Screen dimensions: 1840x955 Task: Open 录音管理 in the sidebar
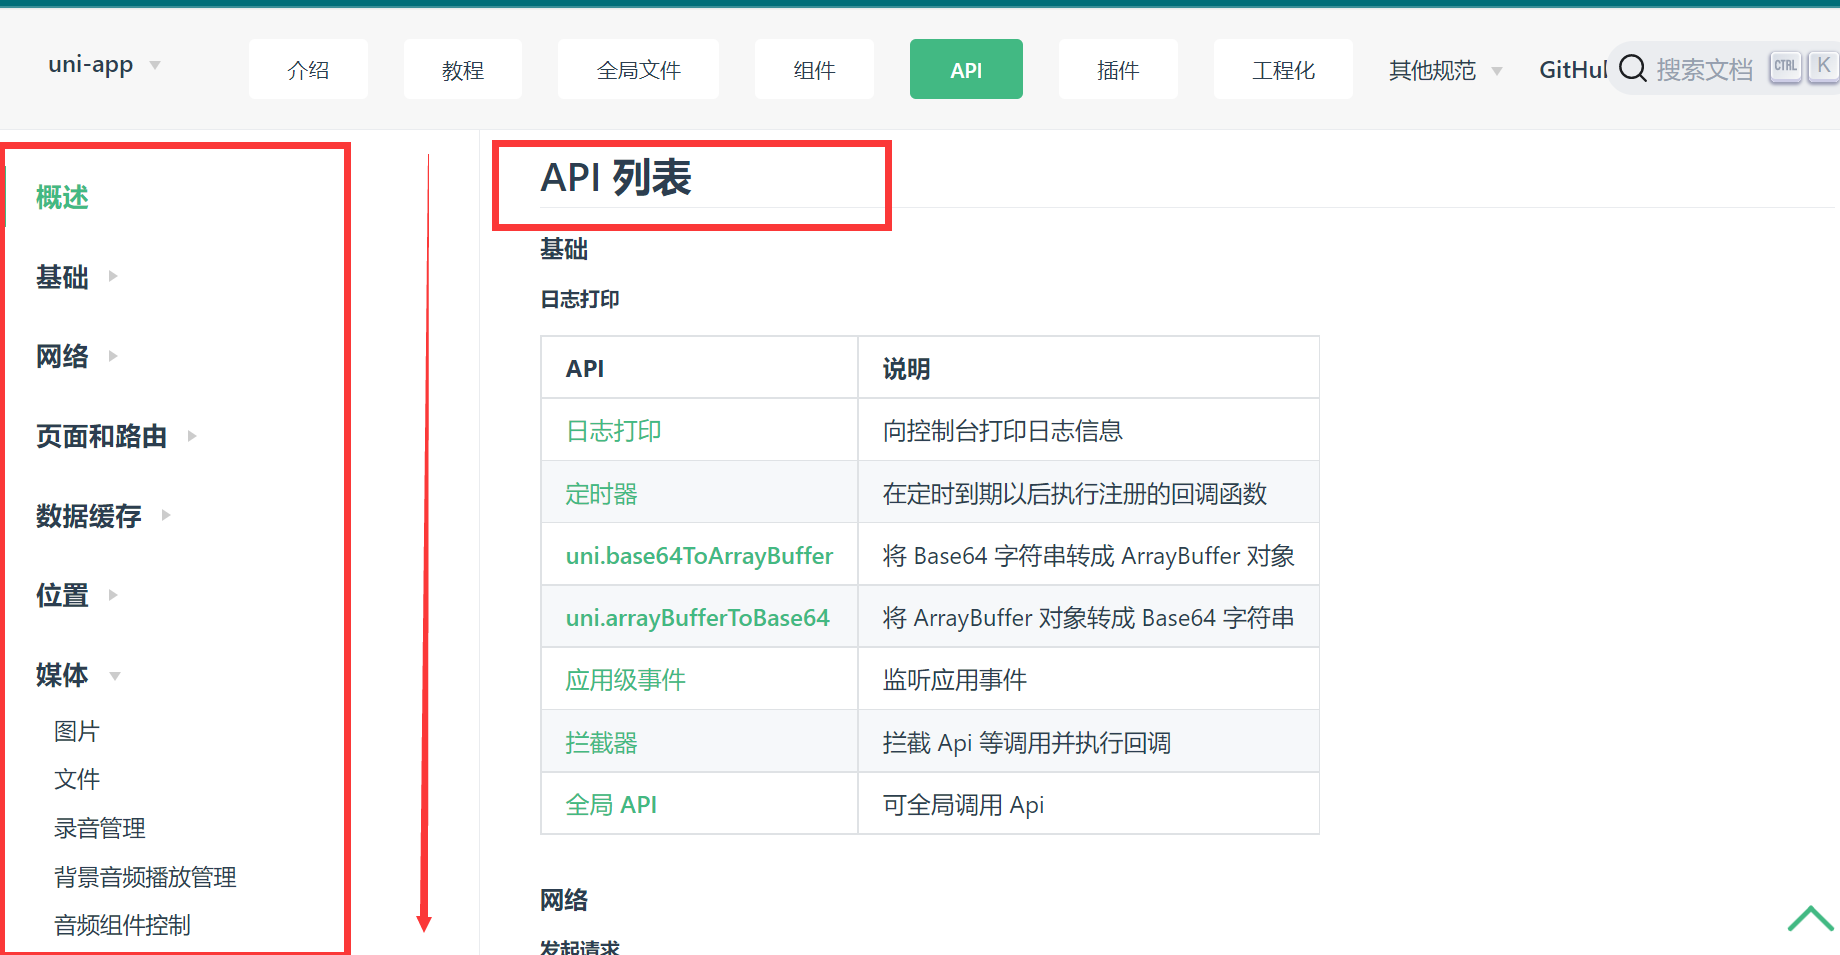100,828
